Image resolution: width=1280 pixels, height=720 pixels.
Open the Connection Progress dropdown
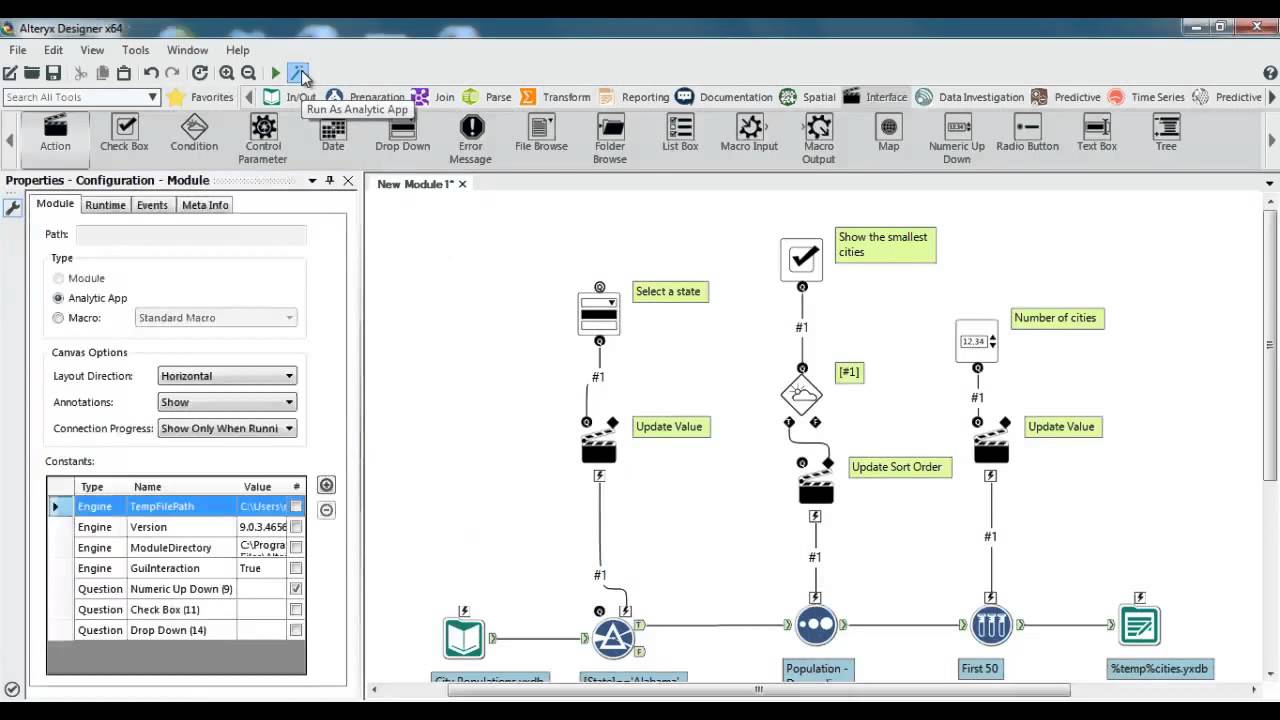pyautogui.click(x=227, y=428)
